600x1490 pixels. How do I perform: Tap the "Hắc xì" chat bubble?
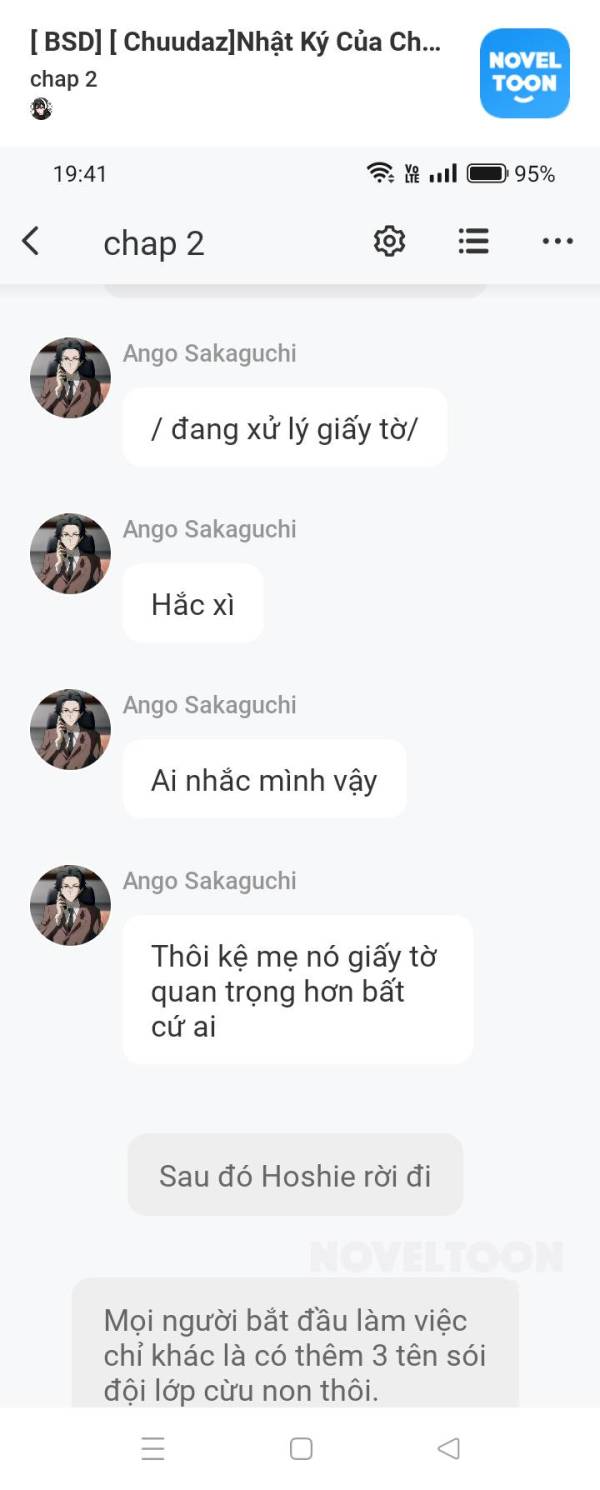click(193, 604)
